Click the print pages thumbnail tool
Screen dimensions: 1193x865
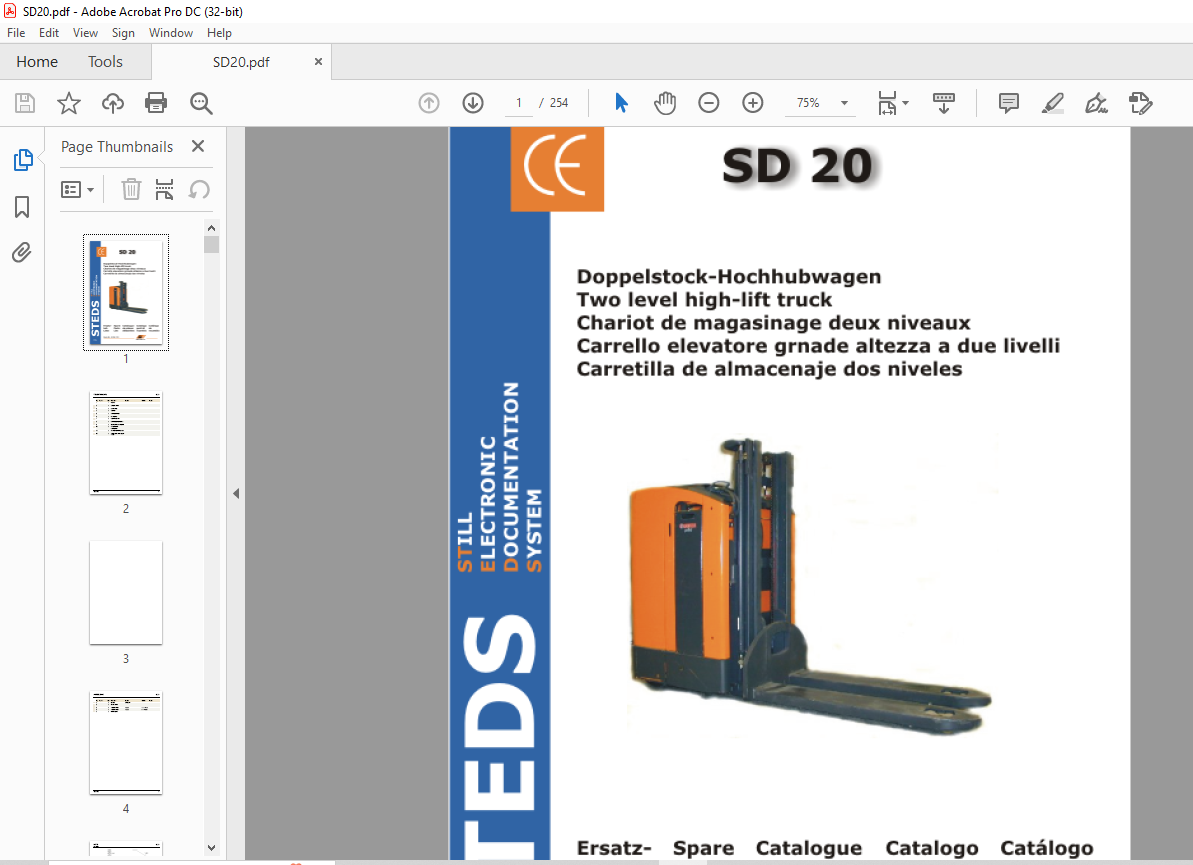click(x=164, y=189)
